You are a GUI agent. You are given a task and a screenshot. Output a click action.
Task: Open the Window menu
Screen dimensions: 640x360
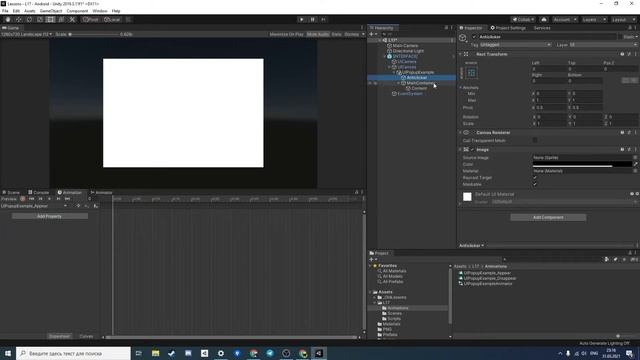pos(100,11)
